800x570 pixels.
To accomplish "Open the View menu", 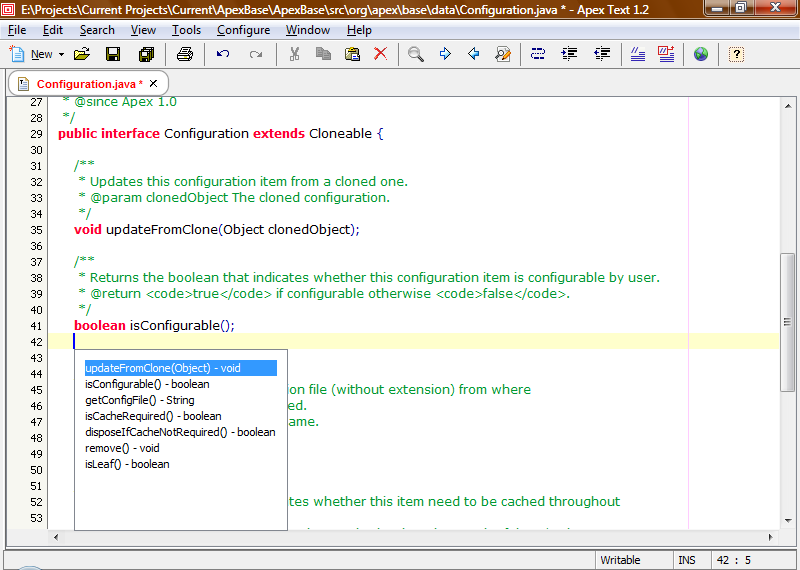I will pyautogui.click(x=143, y=30).
